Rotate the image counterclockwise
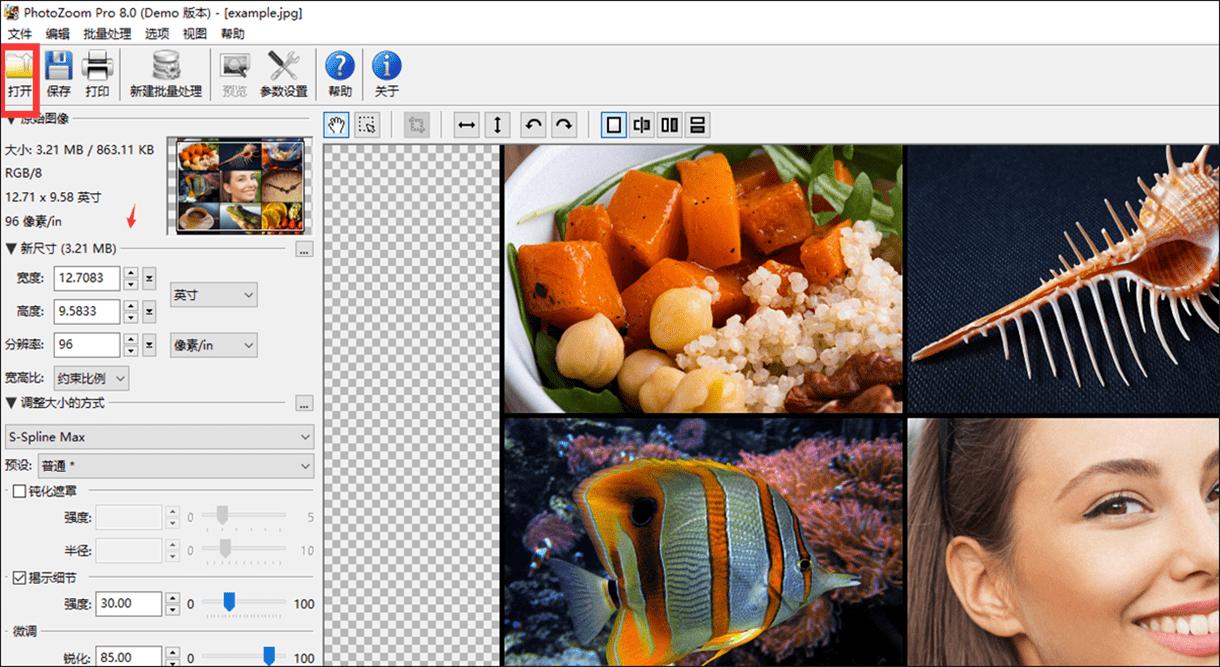The height and width of the screenshot is (667, 1220). 534,125
